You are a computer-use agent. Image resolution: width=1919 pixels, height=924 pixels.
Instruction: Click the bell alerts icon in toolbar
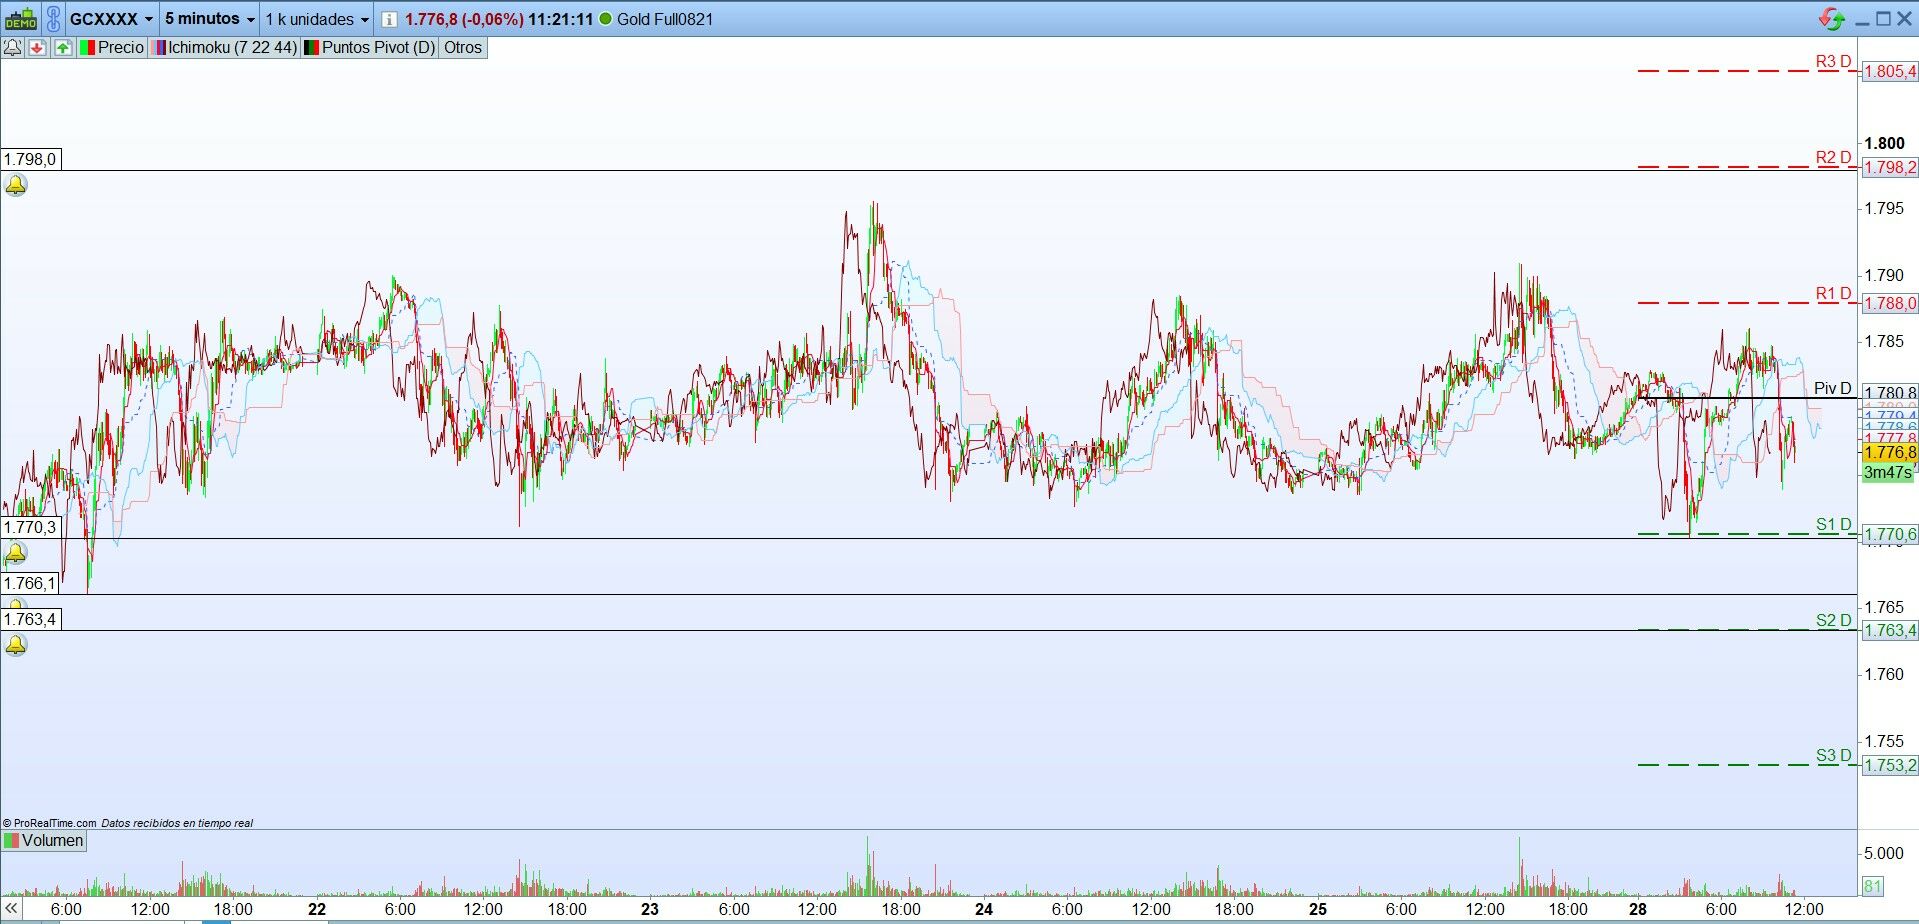(x=13, y=47)
